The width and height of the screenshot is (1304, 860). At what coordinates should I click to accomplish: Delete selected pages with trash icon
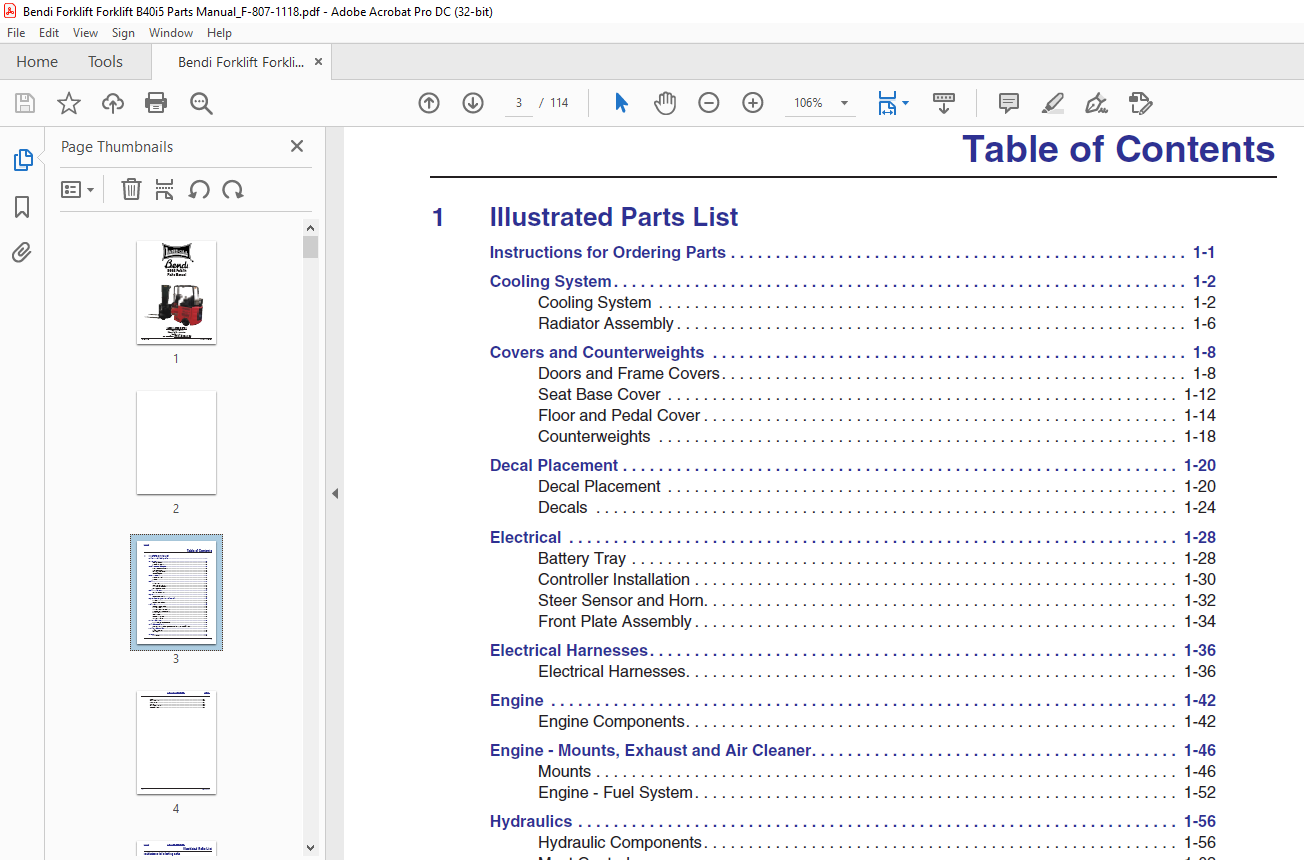[131, 189]
